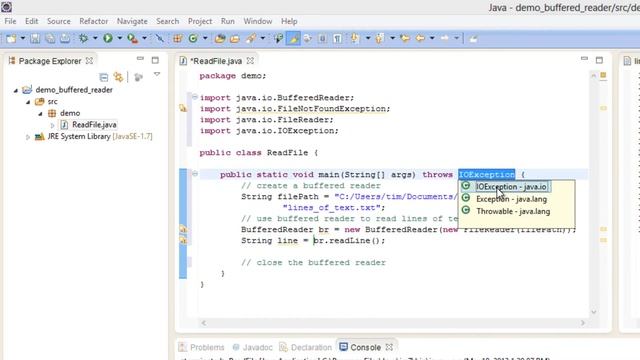Choose Exception - java.lang suggestion
This screenshot has width=640, height=360.
[511, 199]
